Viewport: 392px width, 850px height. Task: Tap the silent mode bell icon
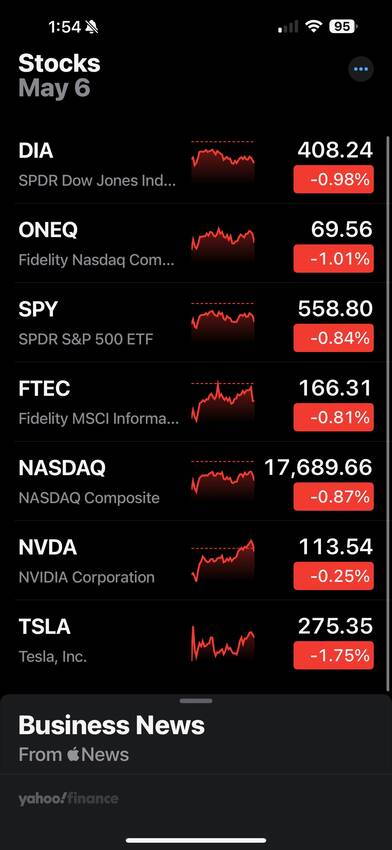(x=92, y=27)
